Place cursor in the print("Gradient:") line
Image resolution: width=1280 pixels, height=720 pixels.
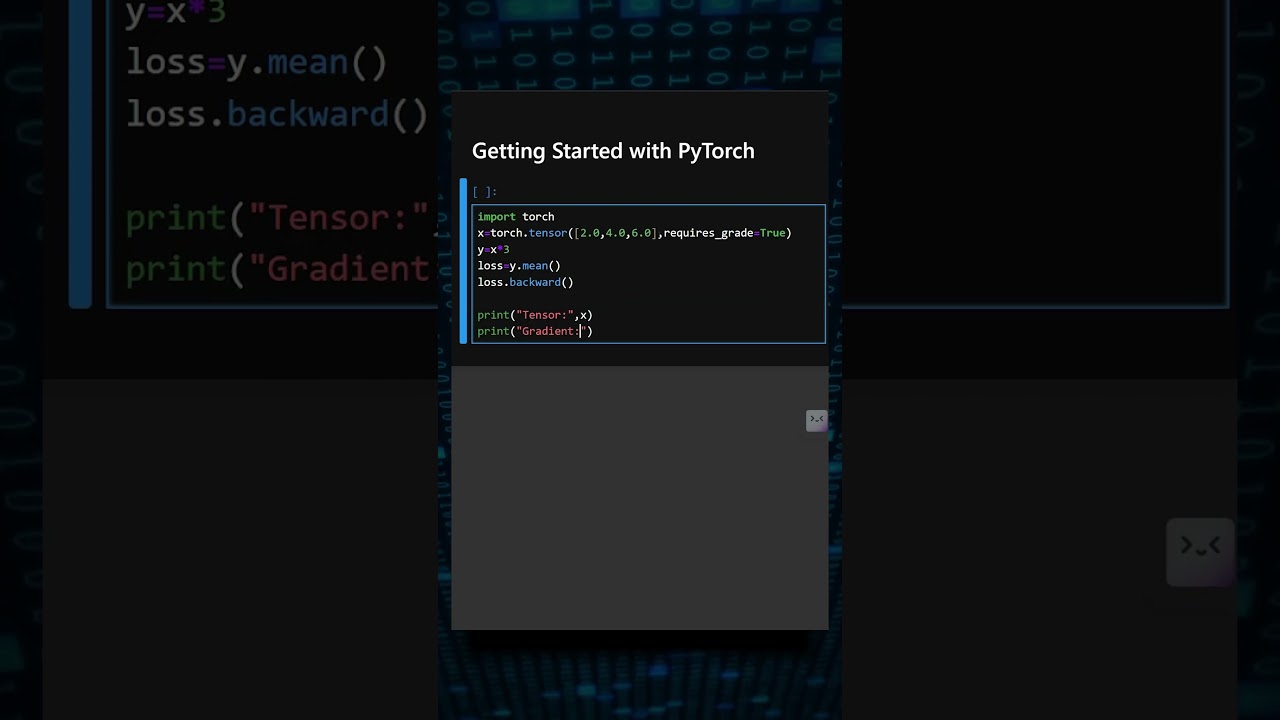tap(535, 331)
